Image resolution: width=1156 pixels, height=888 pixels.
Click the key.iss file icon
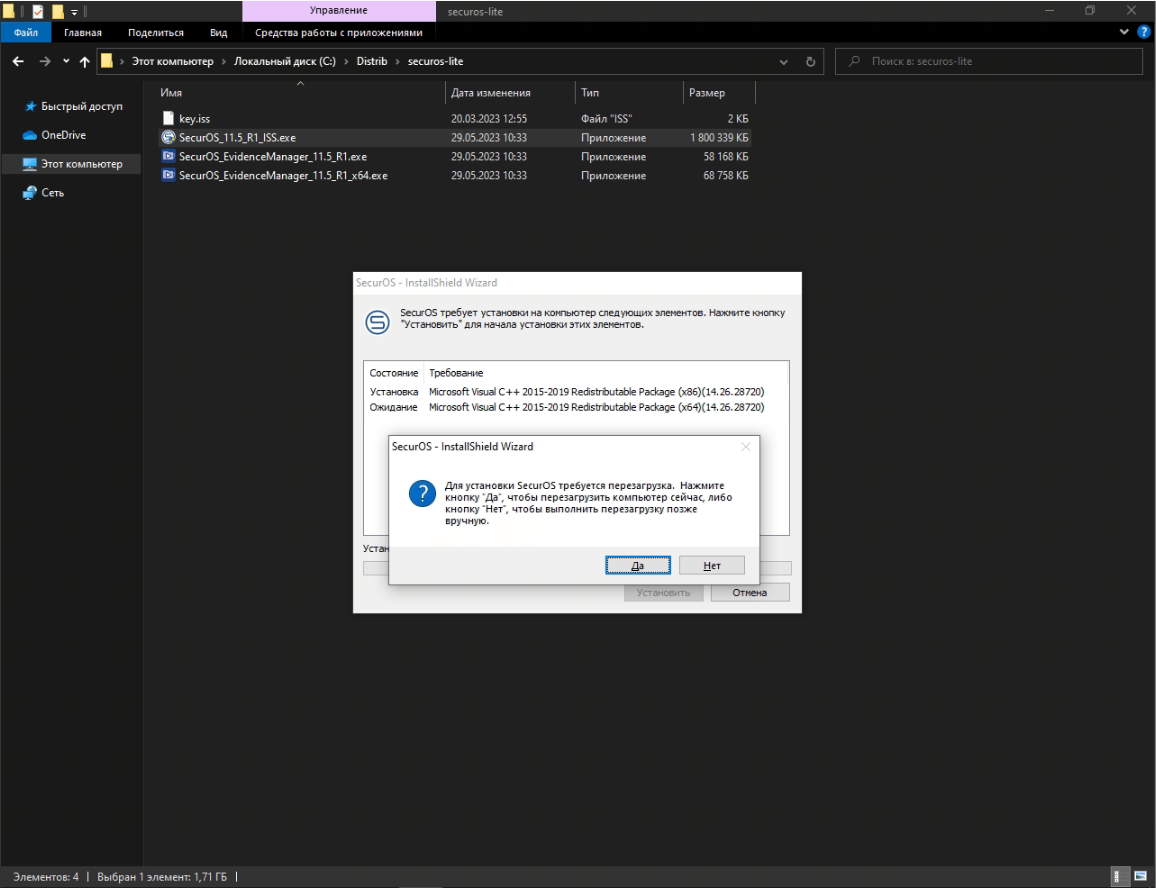pyautogui.click(x=168, y=118)
